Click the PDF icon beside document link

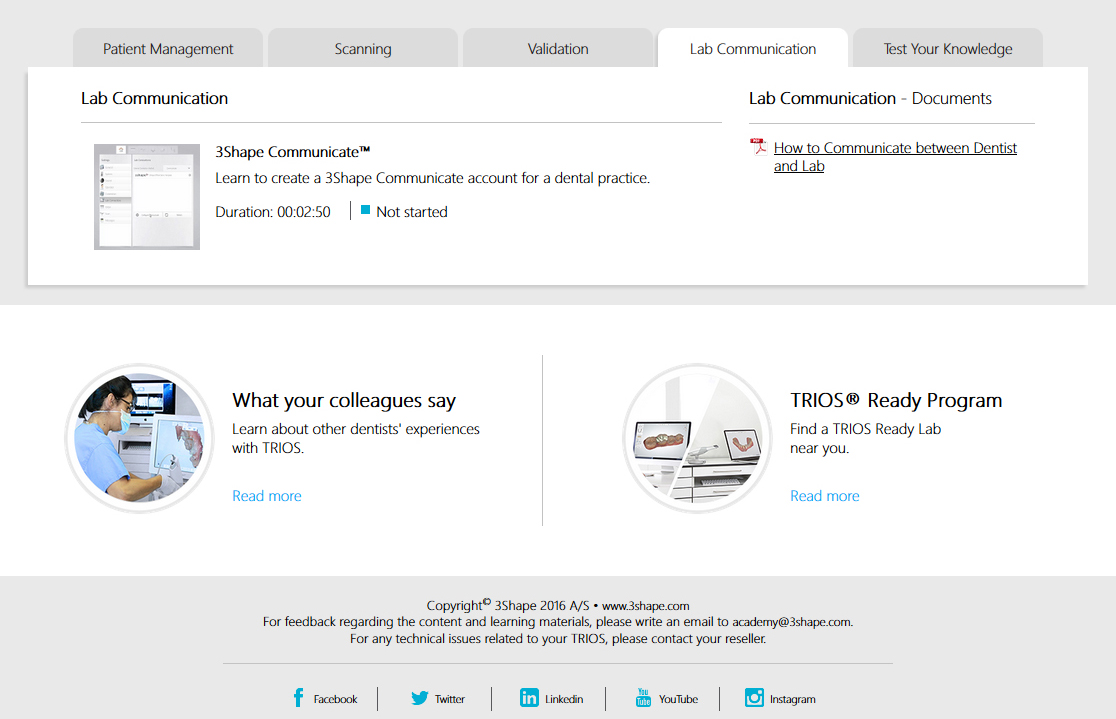point(758,148)
